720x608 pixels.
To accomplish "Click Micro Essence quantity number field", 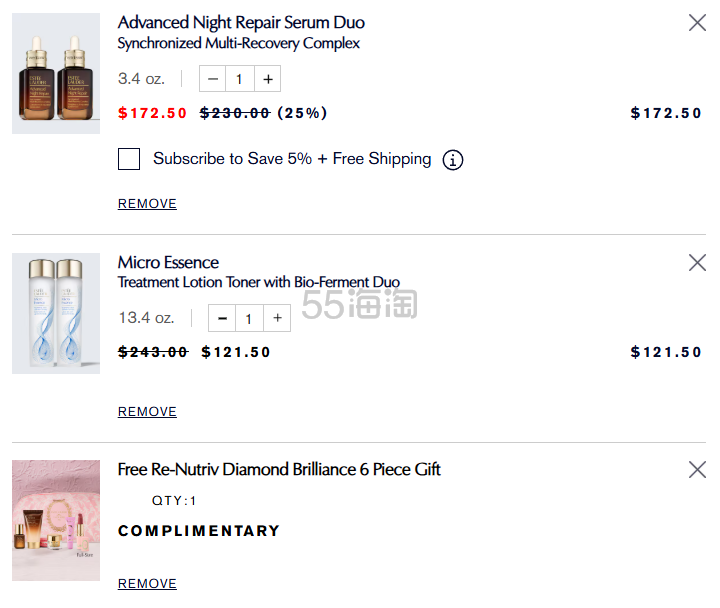I will click(x=249, y=319).
